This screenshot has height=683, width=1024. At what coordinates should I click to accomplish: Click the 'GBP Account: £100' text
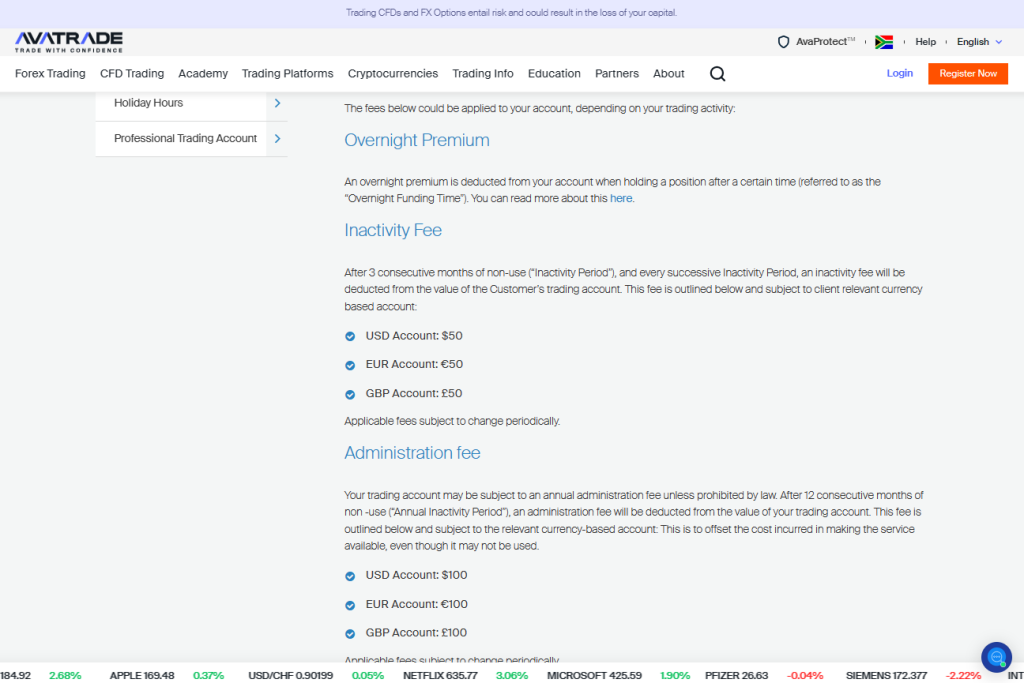[x=416, y=633]
